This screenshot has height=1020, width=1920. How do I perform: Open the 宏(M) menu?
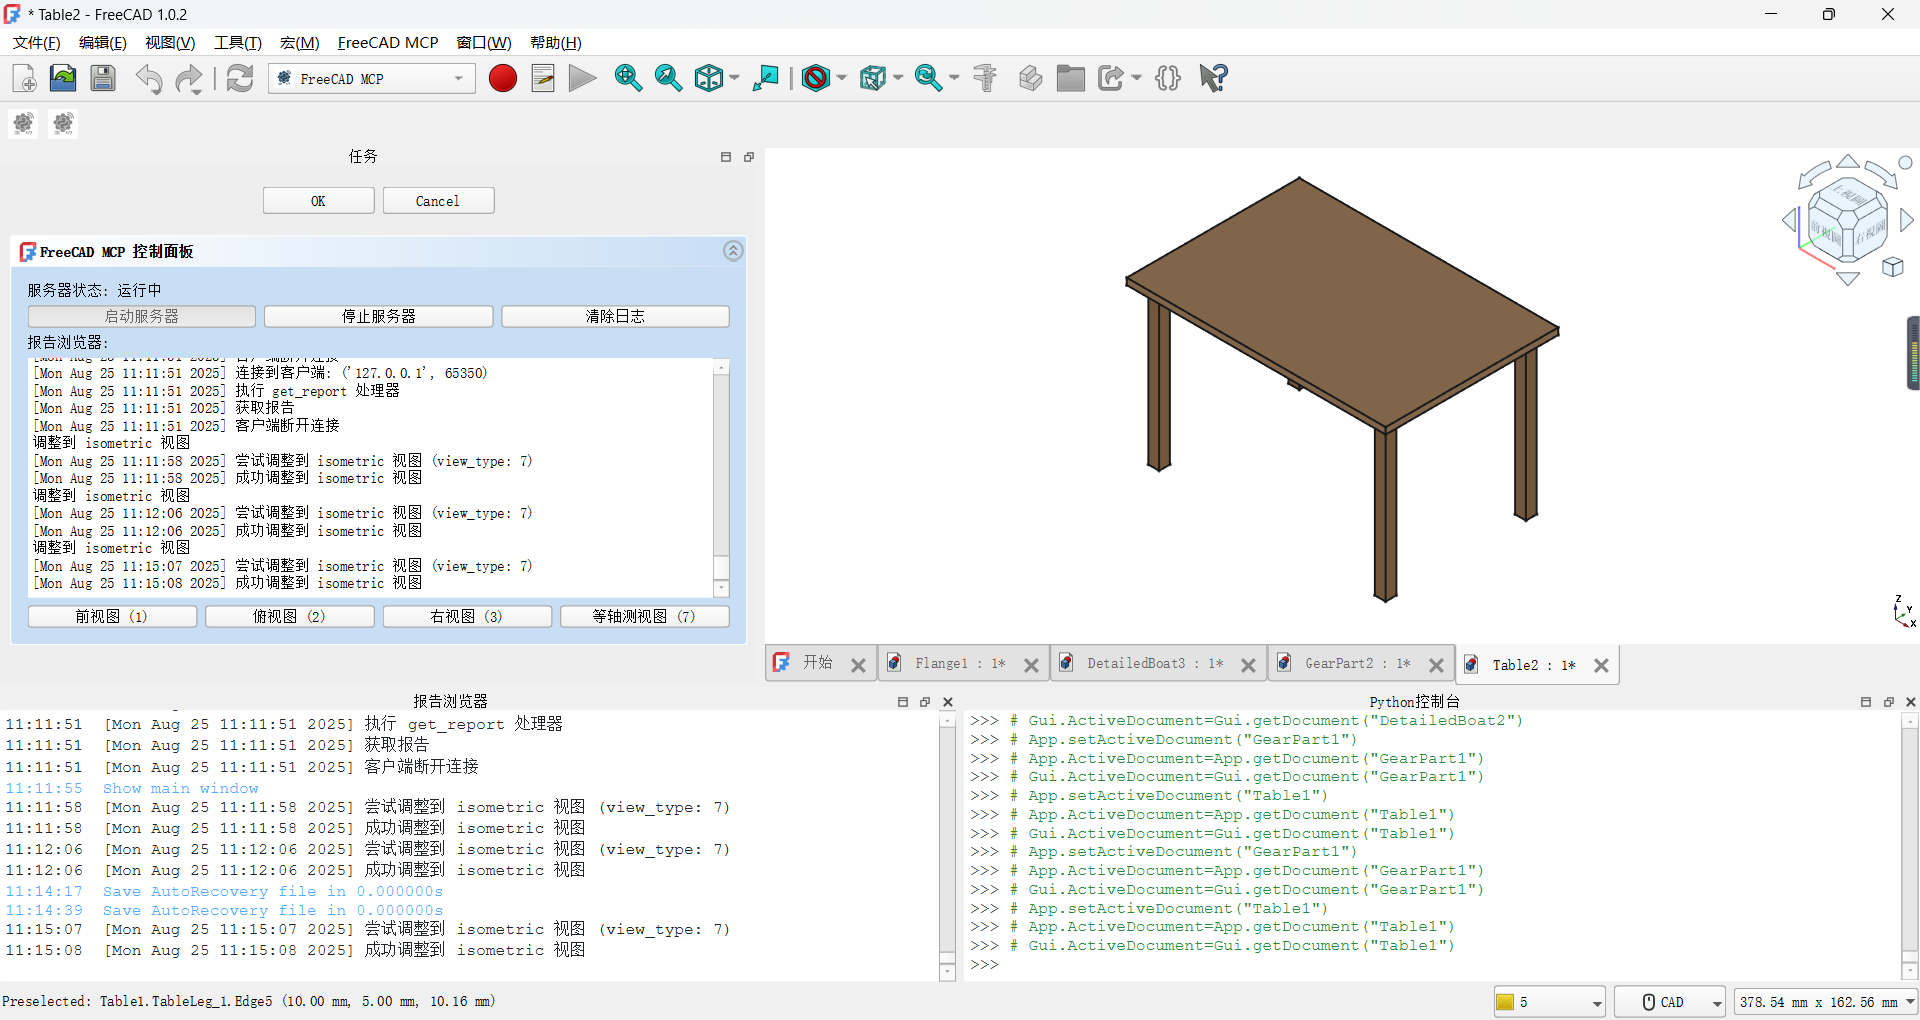[297, 43]
